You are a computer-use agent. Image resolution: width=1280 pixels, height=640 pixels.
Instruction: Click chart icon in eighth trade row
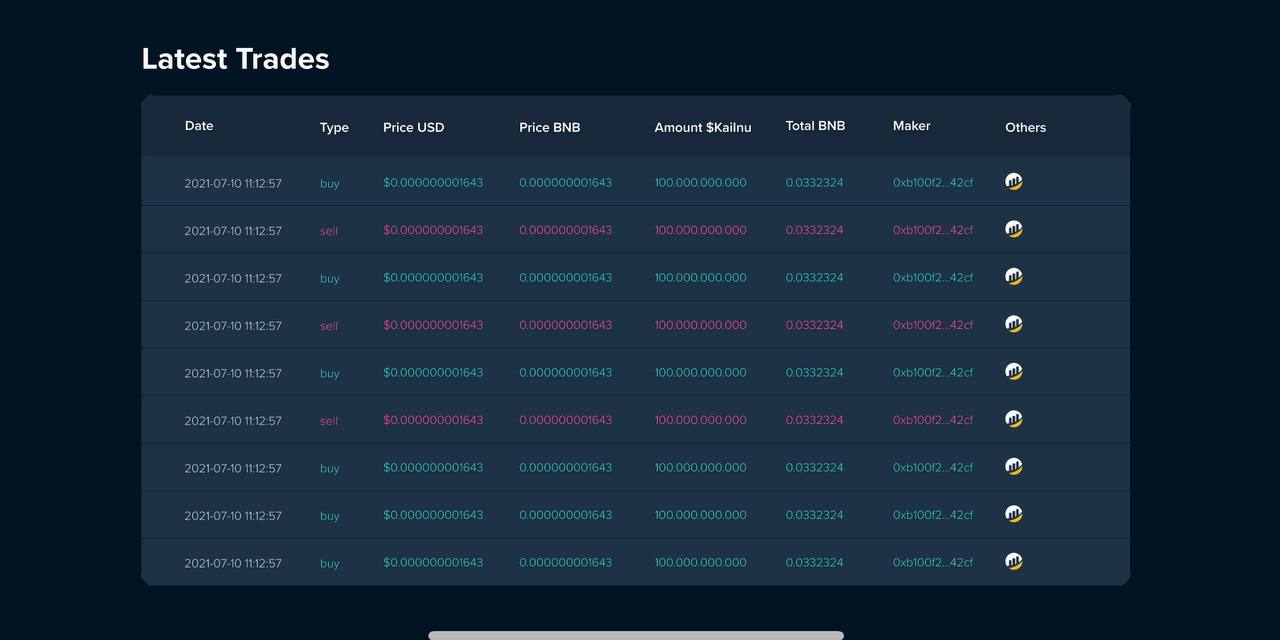tap(1013, 514)
